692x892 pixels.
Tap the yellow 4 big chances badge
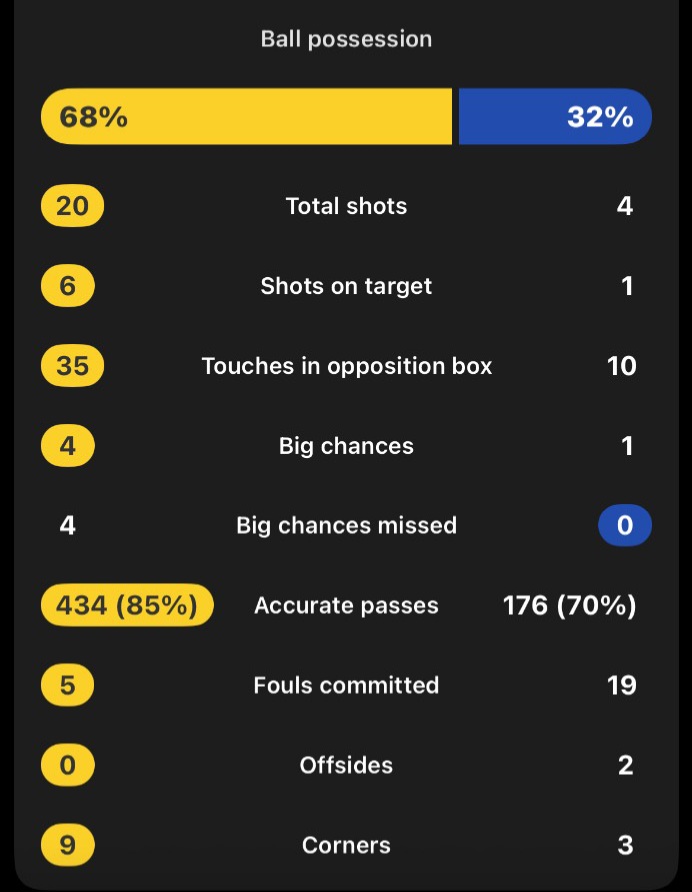pyautogui.click(x=68, y=445)
